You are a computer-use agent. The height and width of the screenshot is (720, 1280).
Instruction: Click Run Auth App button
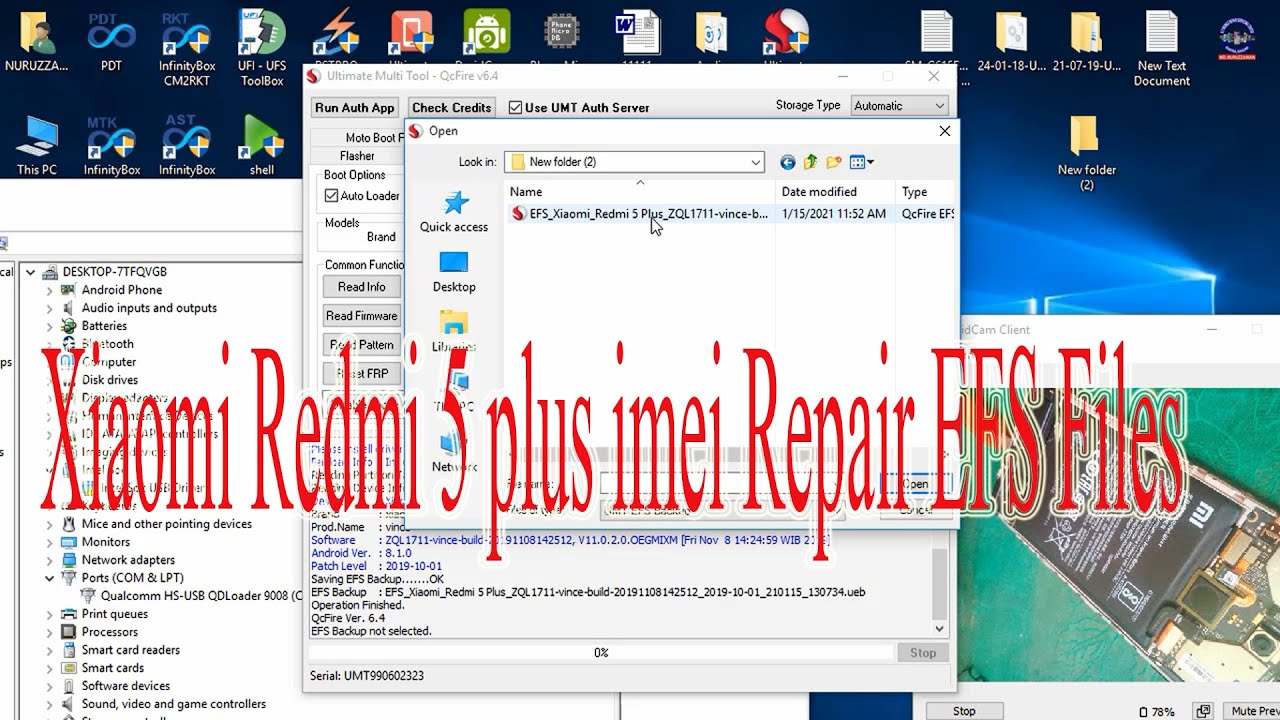coord(355,108)
